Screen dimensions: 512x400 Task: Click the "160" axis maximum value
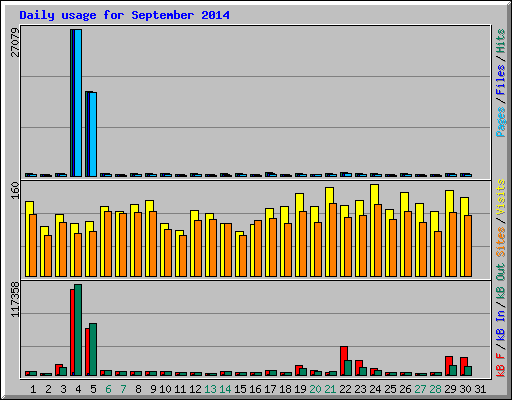click(15, 190)
